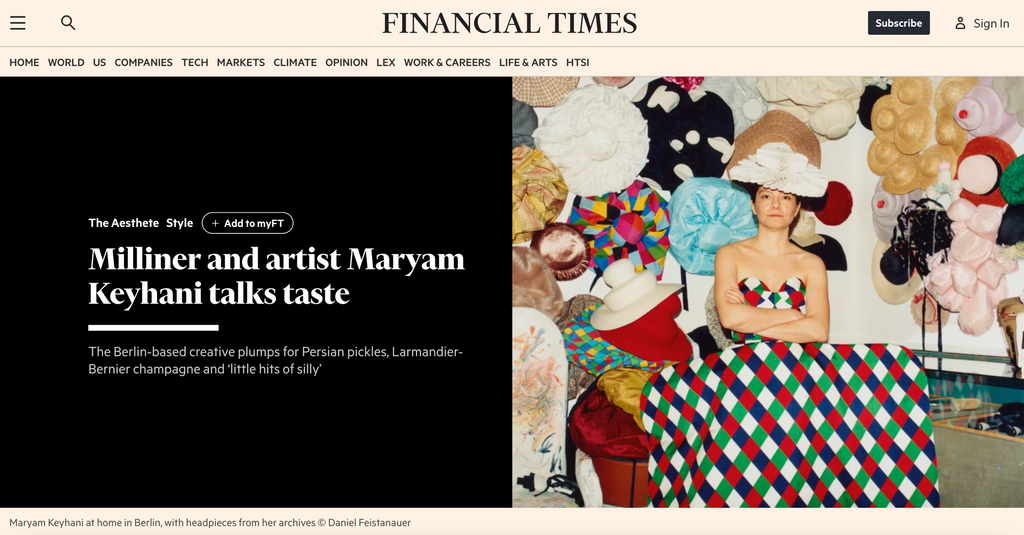Open LIFE & ARTS section
1024x535 pixels.
[x=528, y=63]
